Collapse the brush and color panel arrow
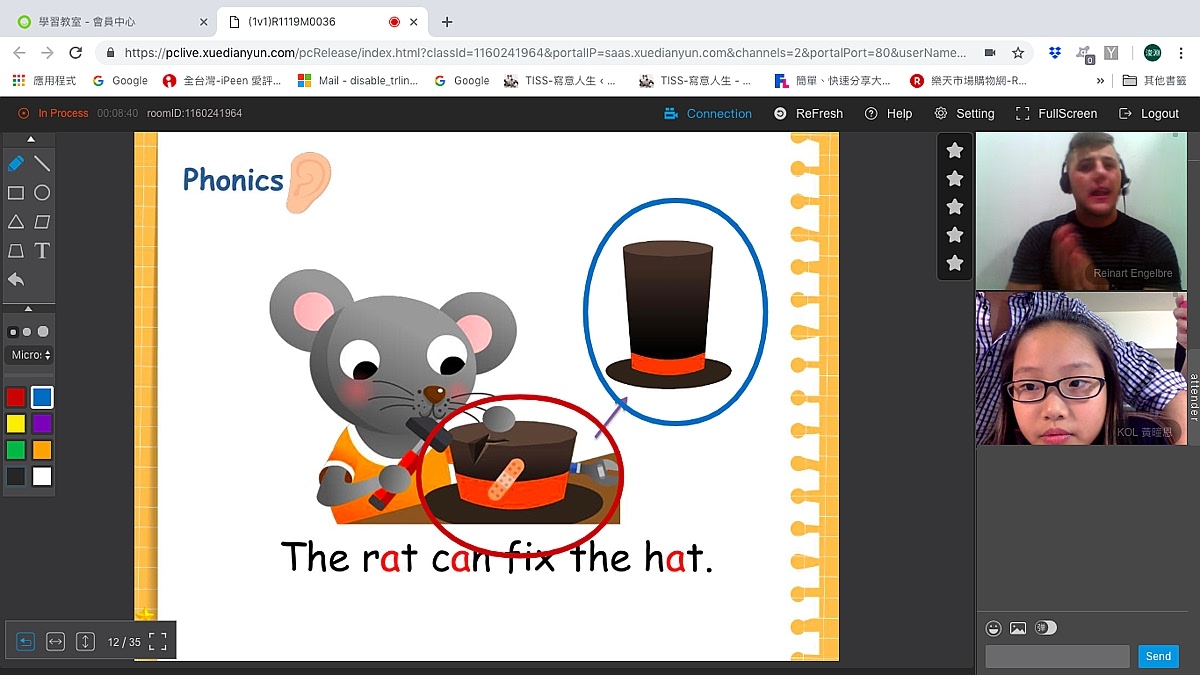 [x=28, y=308]
